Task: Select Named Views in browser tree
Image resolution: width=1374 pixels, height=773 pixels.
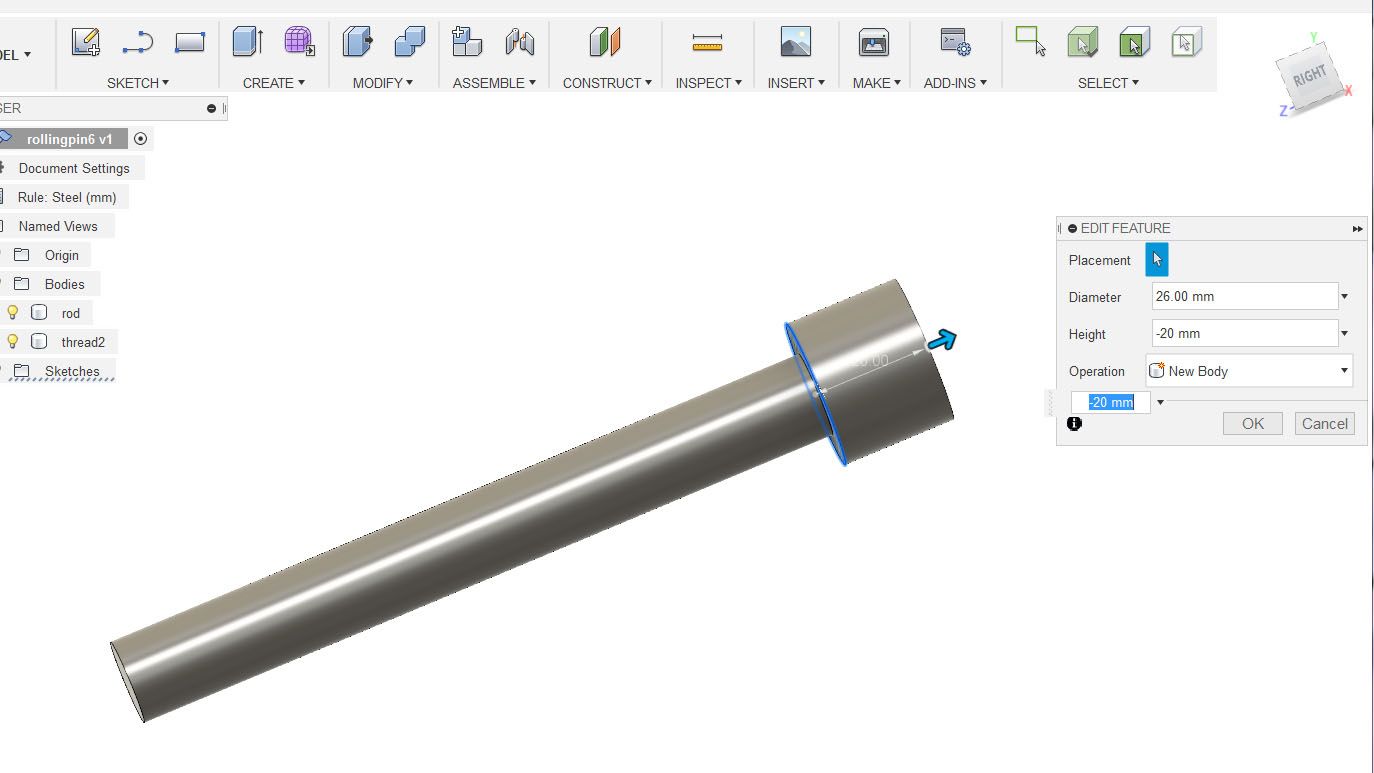Action: click(58, 226)
